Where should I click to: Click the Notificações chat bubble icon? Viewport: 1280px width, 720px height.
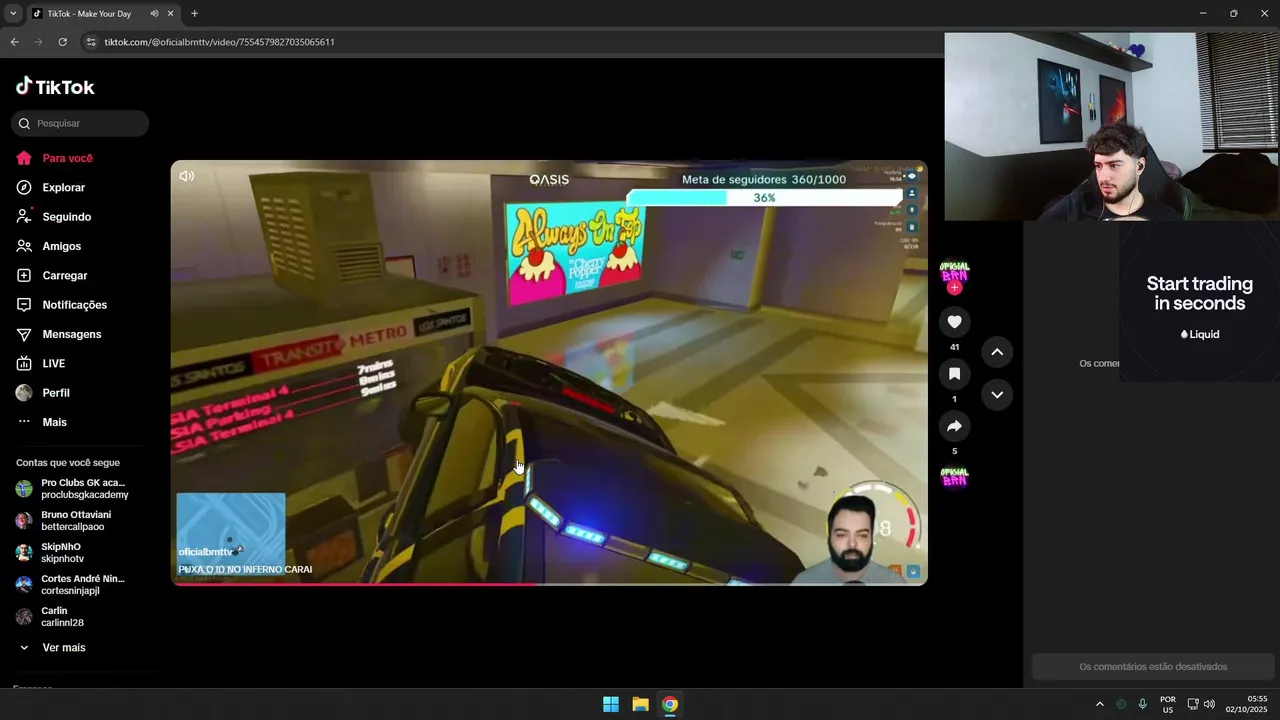click(24, 305)
